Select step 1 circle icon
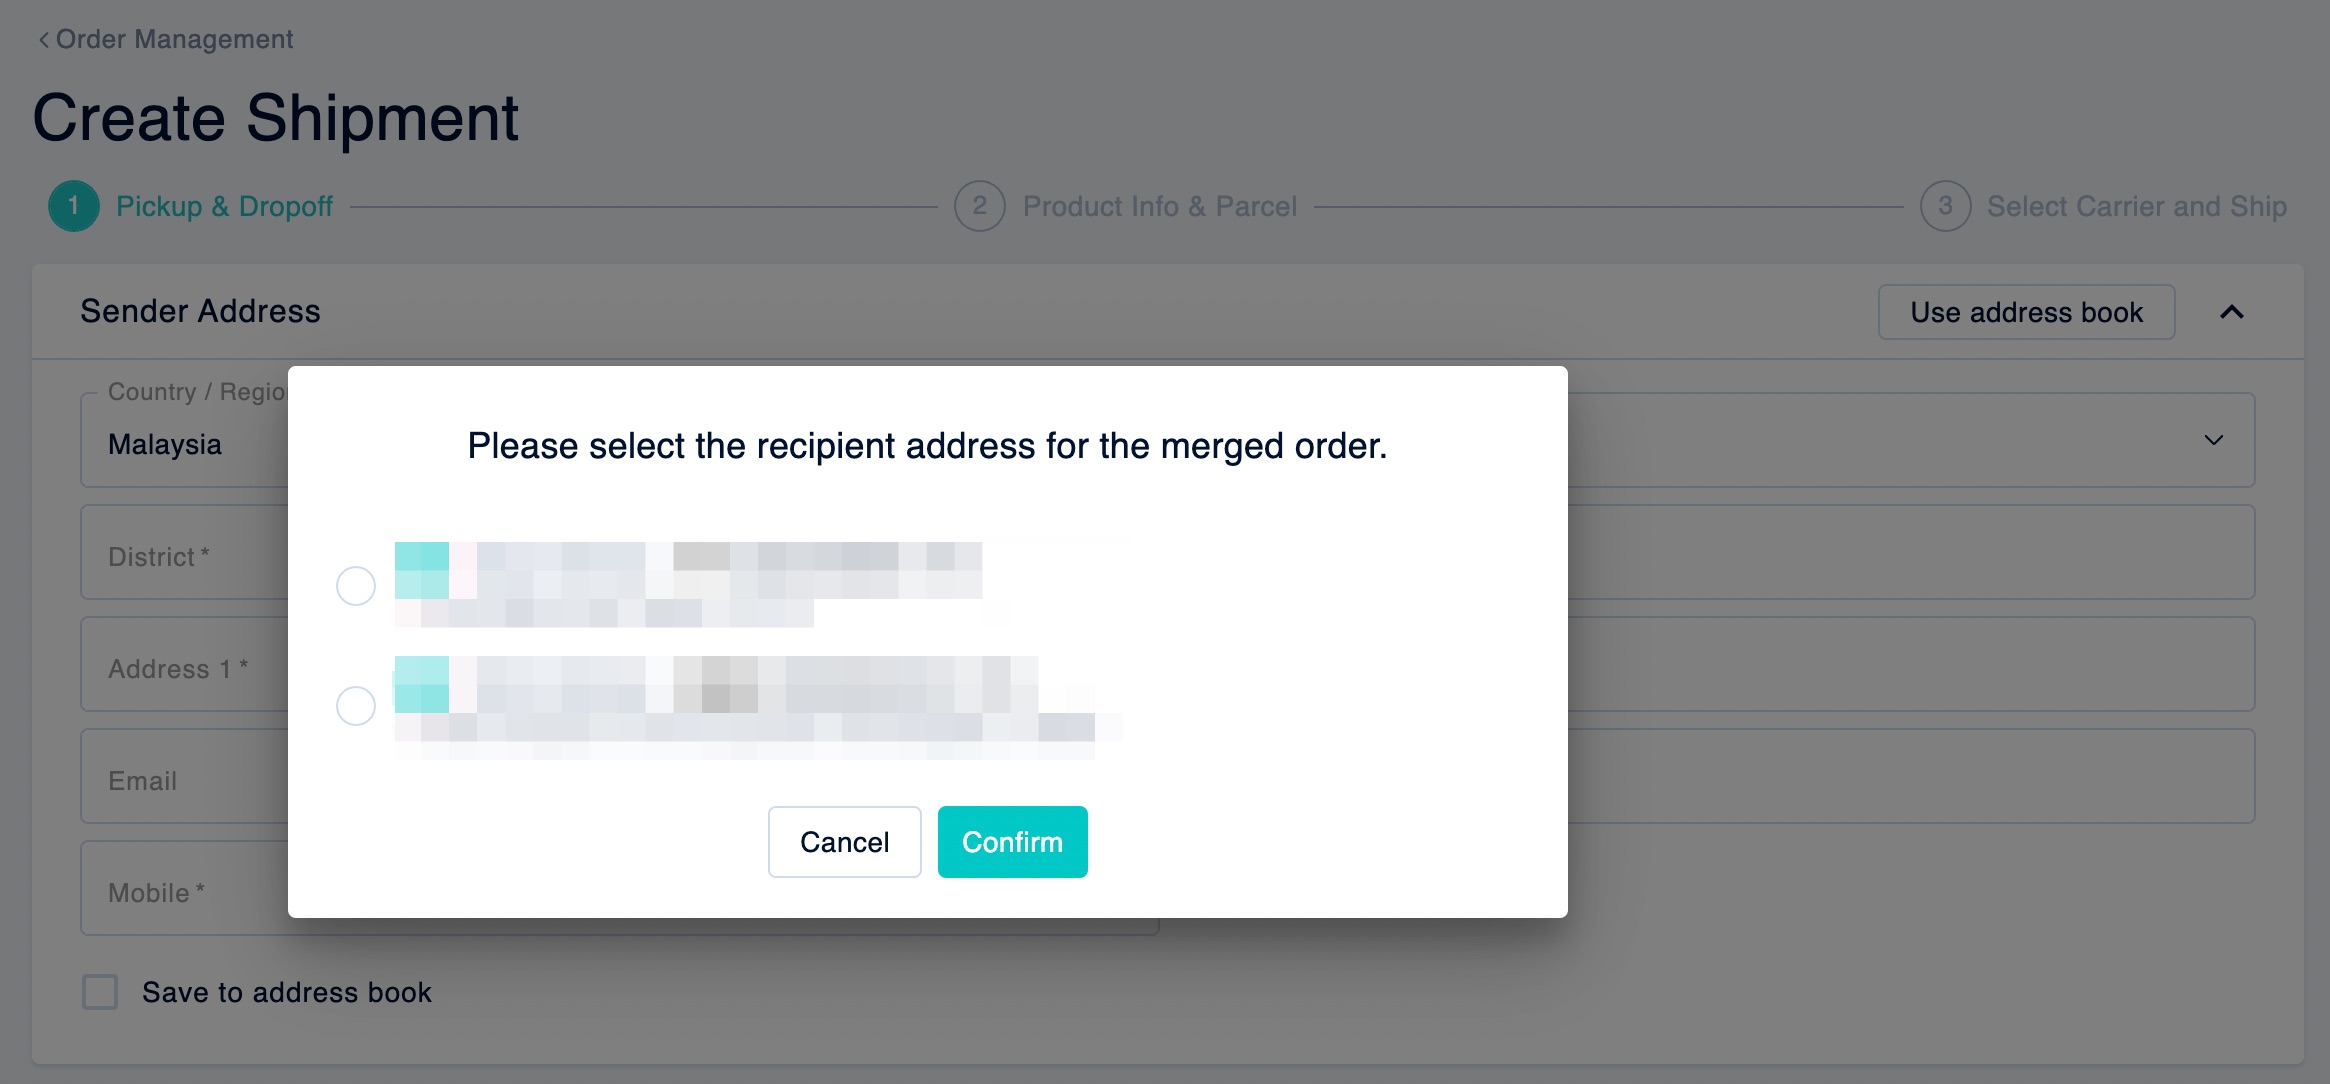 coord(74,206)
